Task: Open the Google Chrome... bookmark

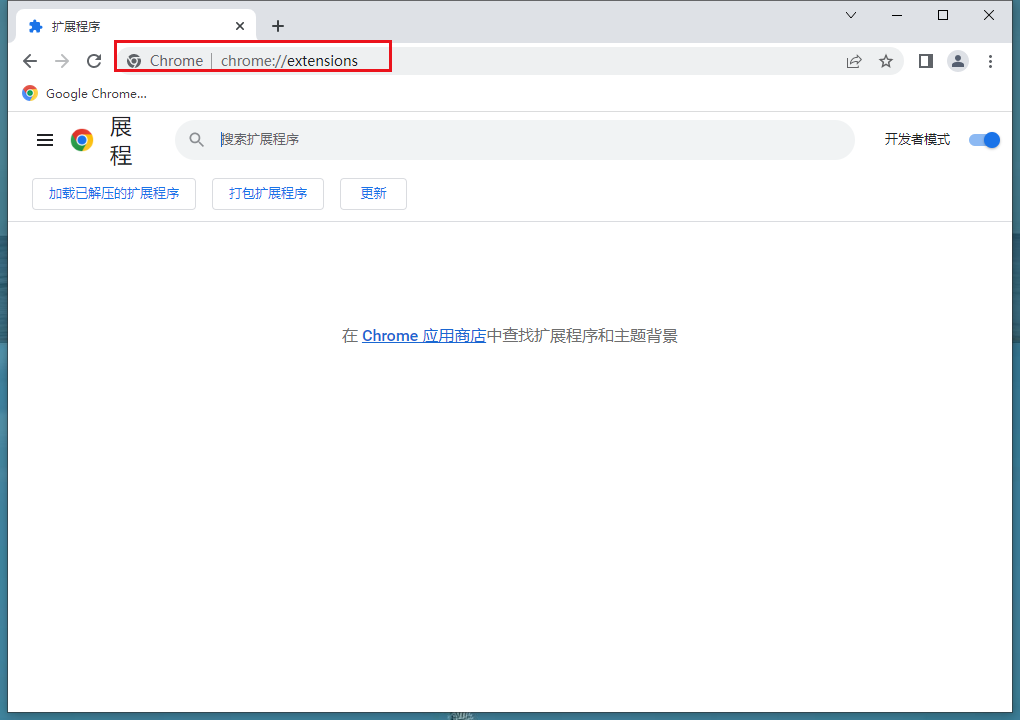Action: coord(85,94)
